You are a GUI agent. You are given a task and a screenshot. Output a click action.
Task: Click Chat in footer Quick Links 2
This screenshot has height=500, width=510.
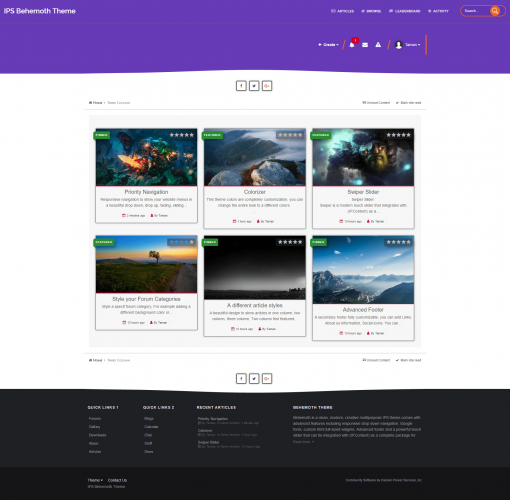(x=148, y=435)
